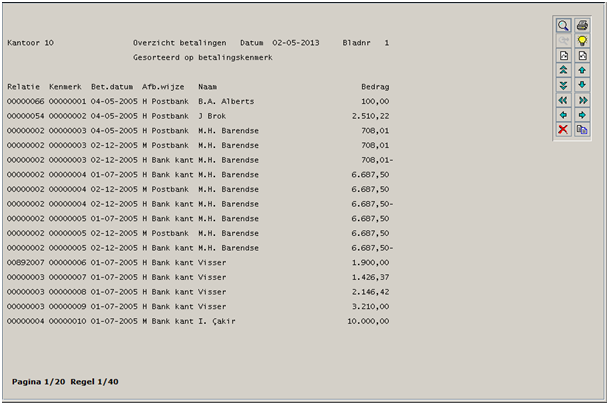Image resolution: width=609 pixels, height=405 pixels.
Task: Click the copy documents icon
Action: [x=582, y=131]
